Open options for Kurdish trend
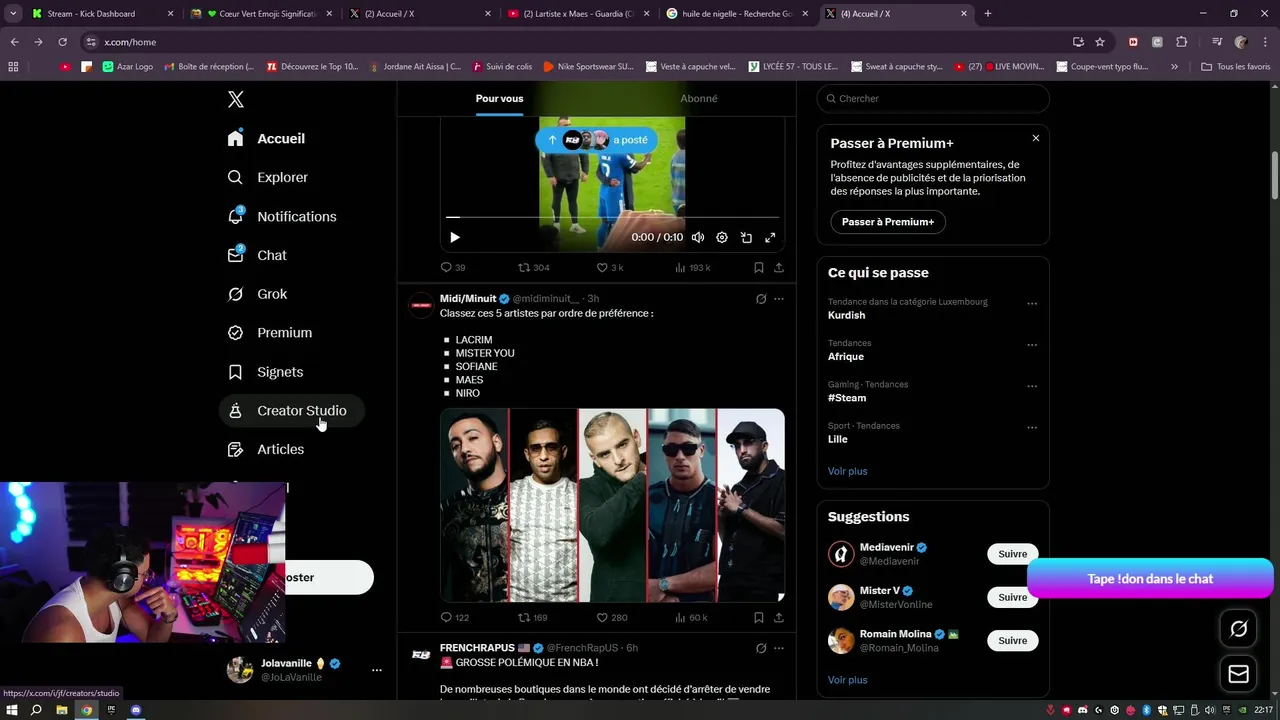1280x720 pixels. pyautogui.click(x=1032, y=304)
